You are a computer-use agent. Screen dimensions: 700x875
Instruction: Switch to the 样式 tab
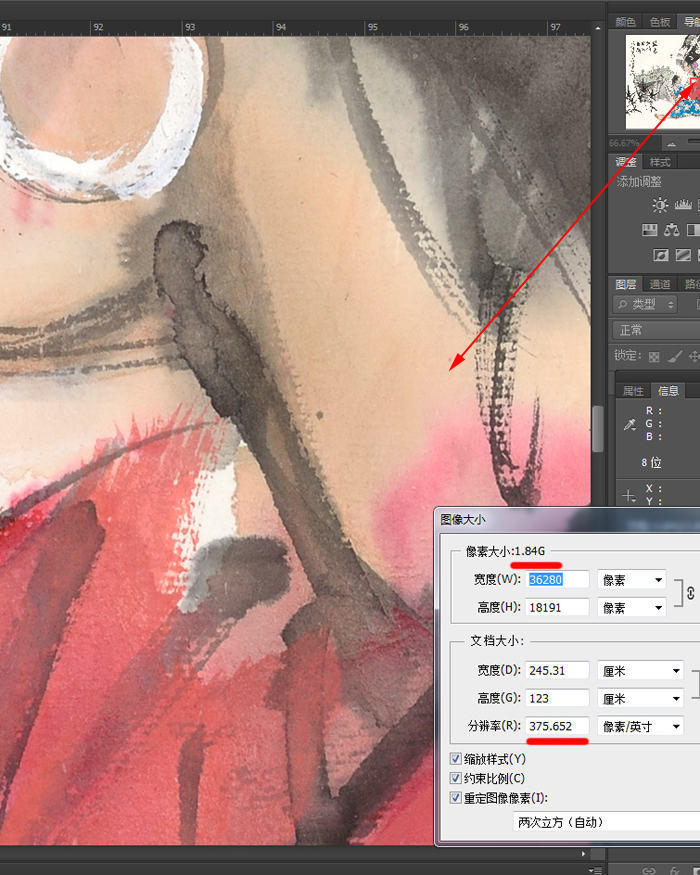[x=660, y=162]
